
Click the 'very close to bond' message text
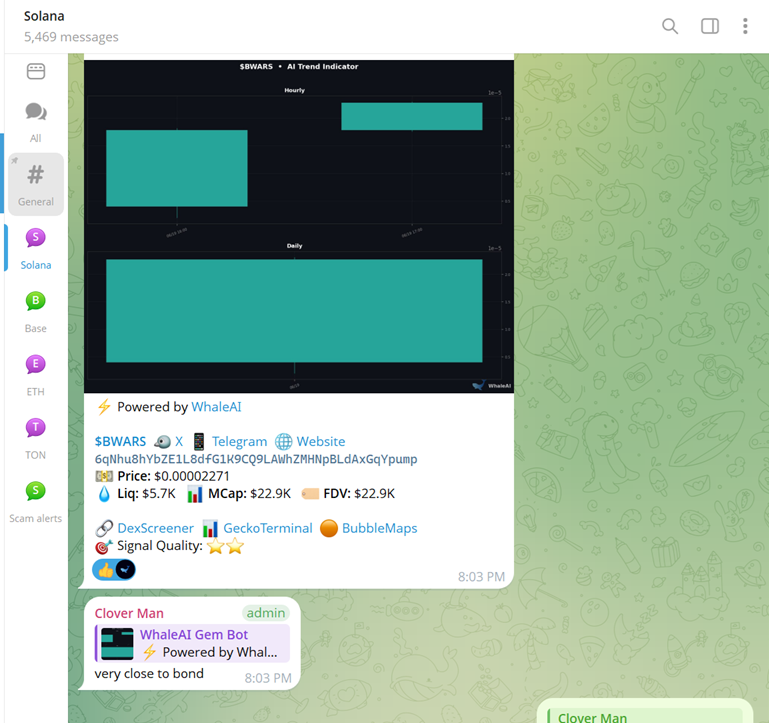149,673
